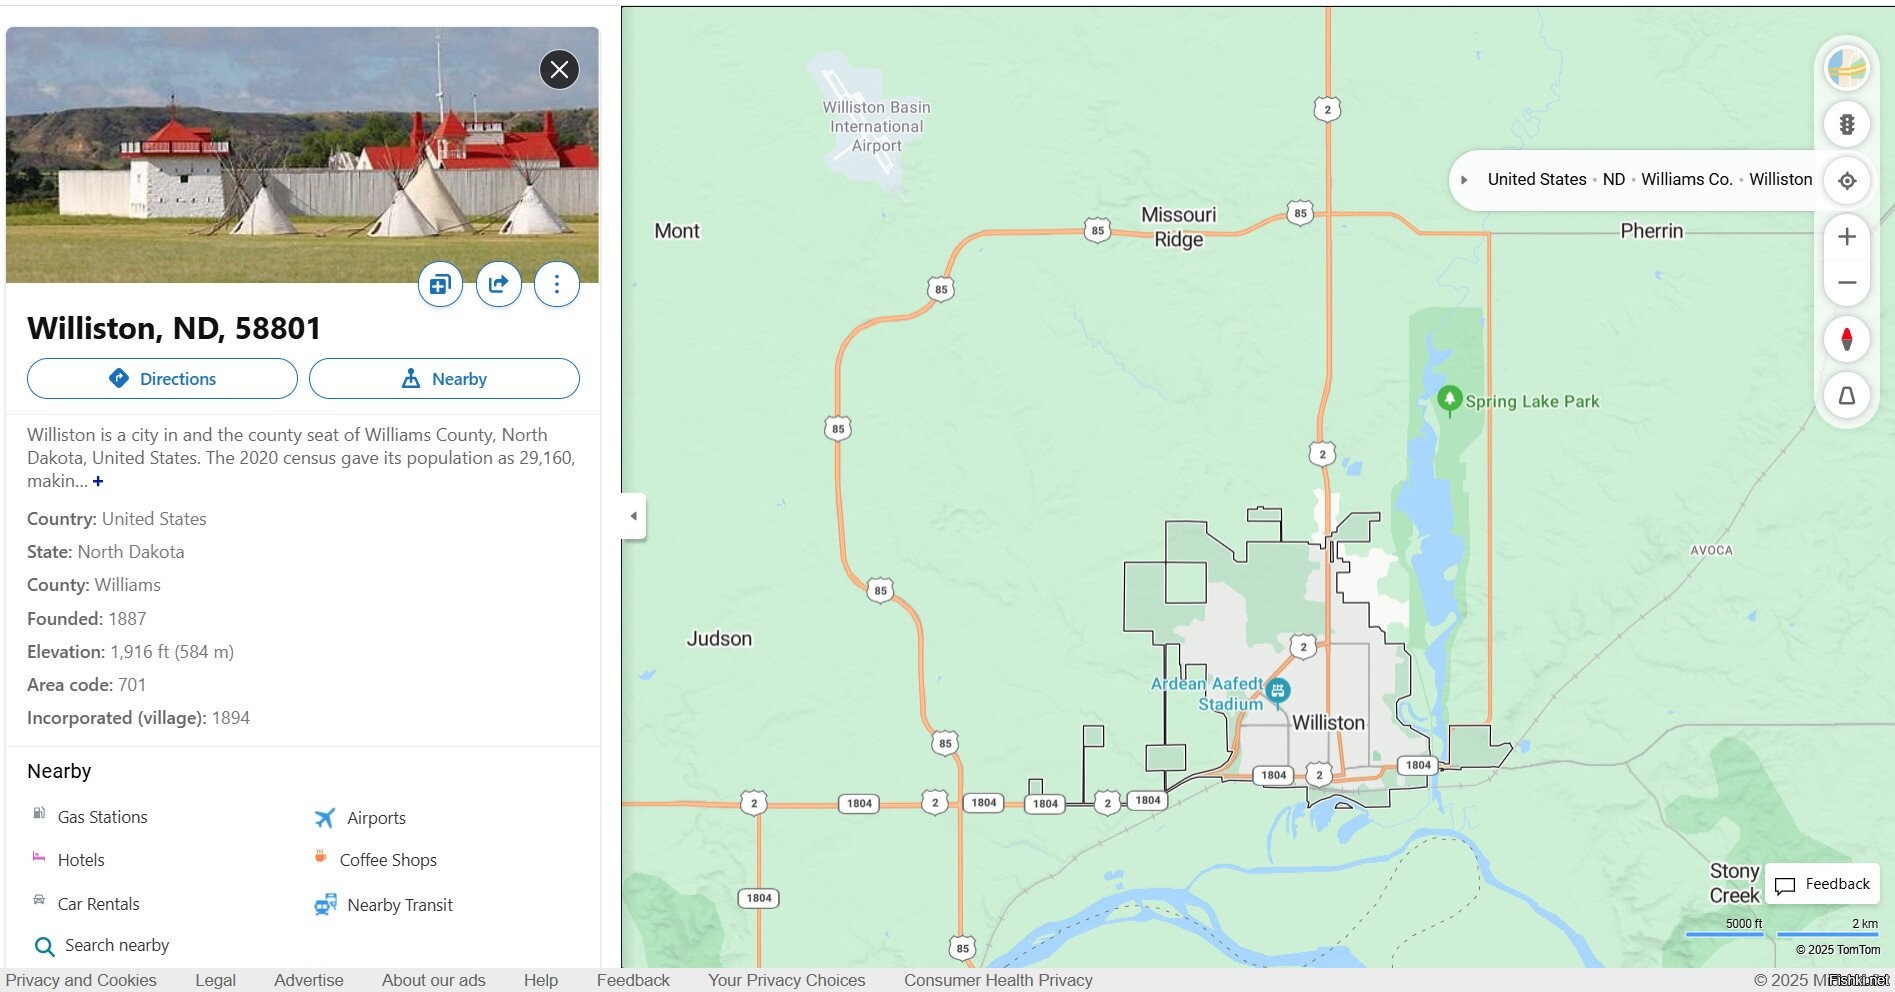Click the gas pump icon
The height and width of the screenshot is (992, 1895).
39,813
